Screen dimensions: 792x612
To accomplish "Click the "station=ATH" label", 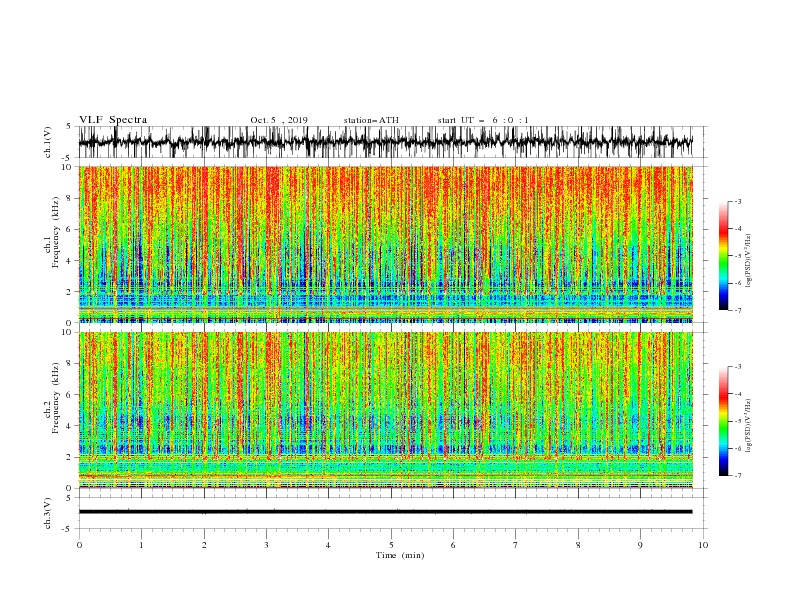I will tap(371, 120).
